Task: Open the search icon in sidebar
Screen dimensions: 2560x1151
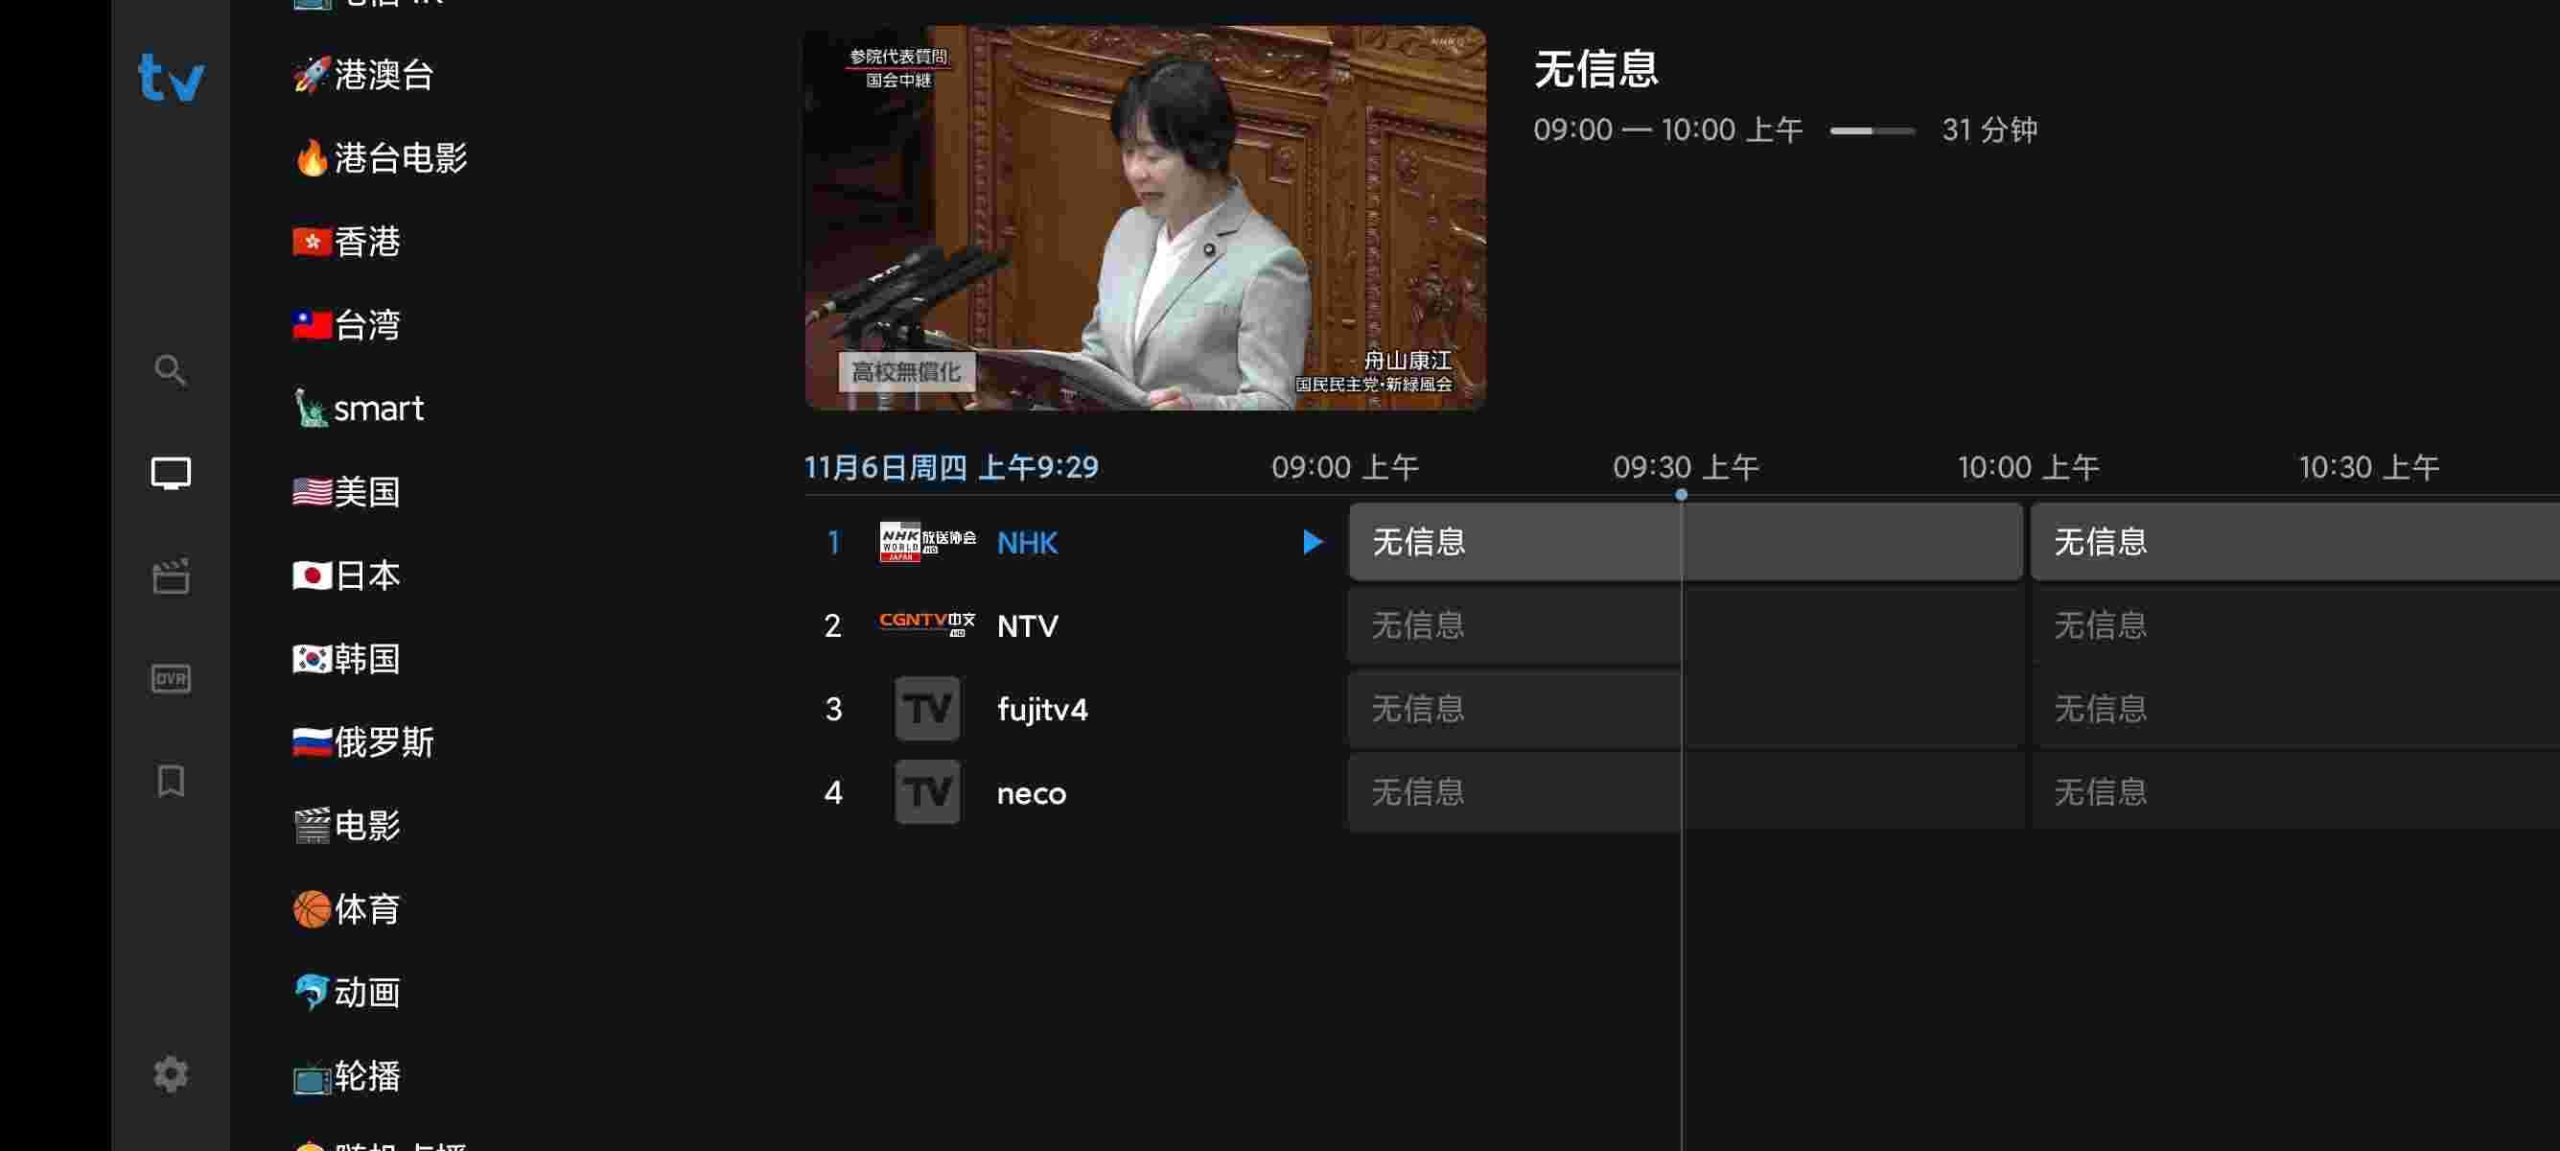Action: coord(170,371)
